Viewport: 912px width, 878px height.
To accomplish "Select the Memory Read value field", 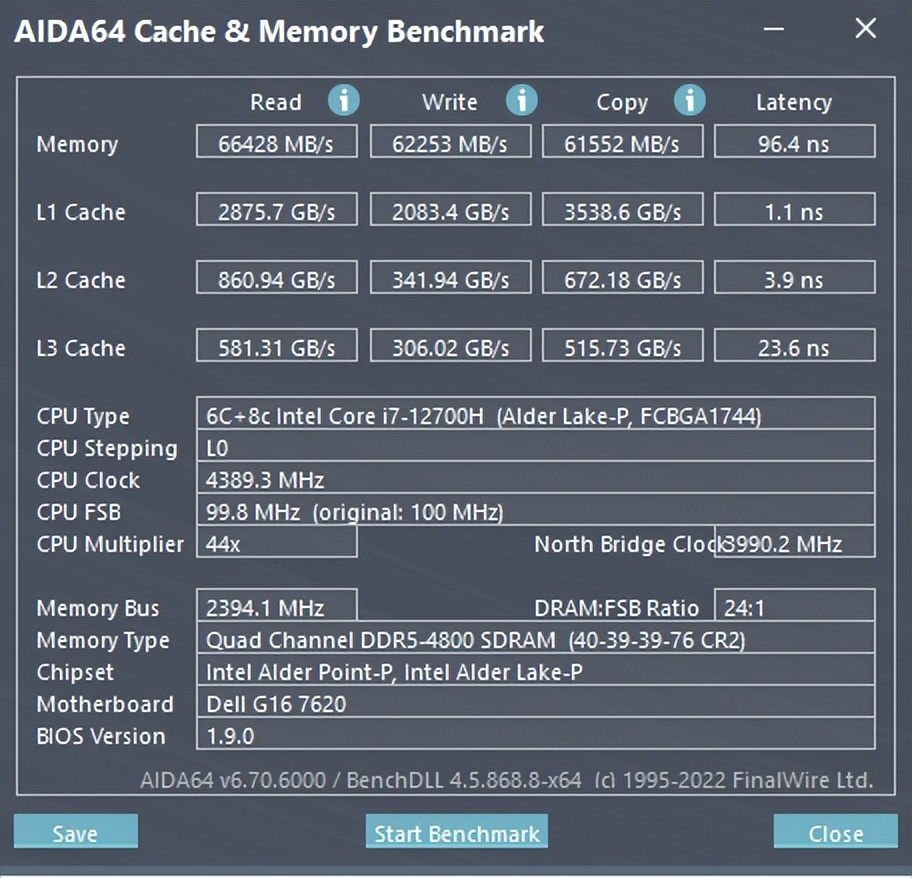I will [276, 143].
